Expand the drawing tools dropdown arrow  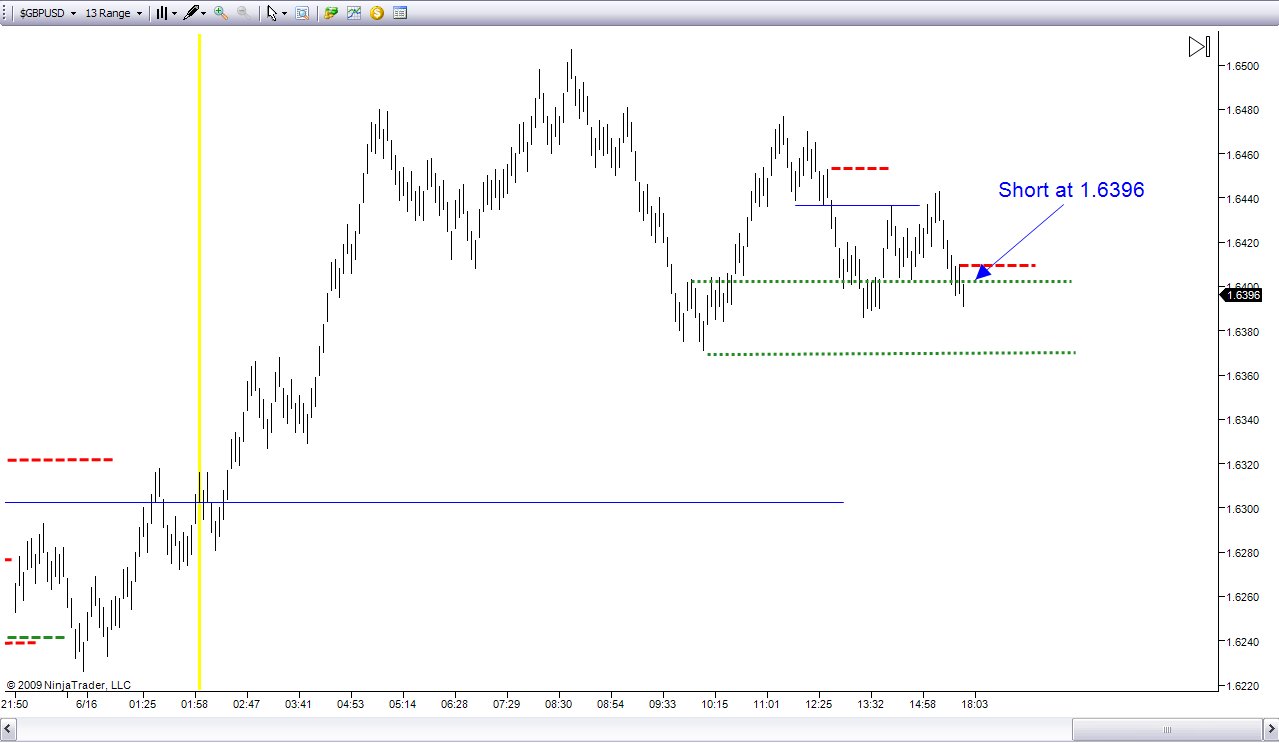(204, 14)
